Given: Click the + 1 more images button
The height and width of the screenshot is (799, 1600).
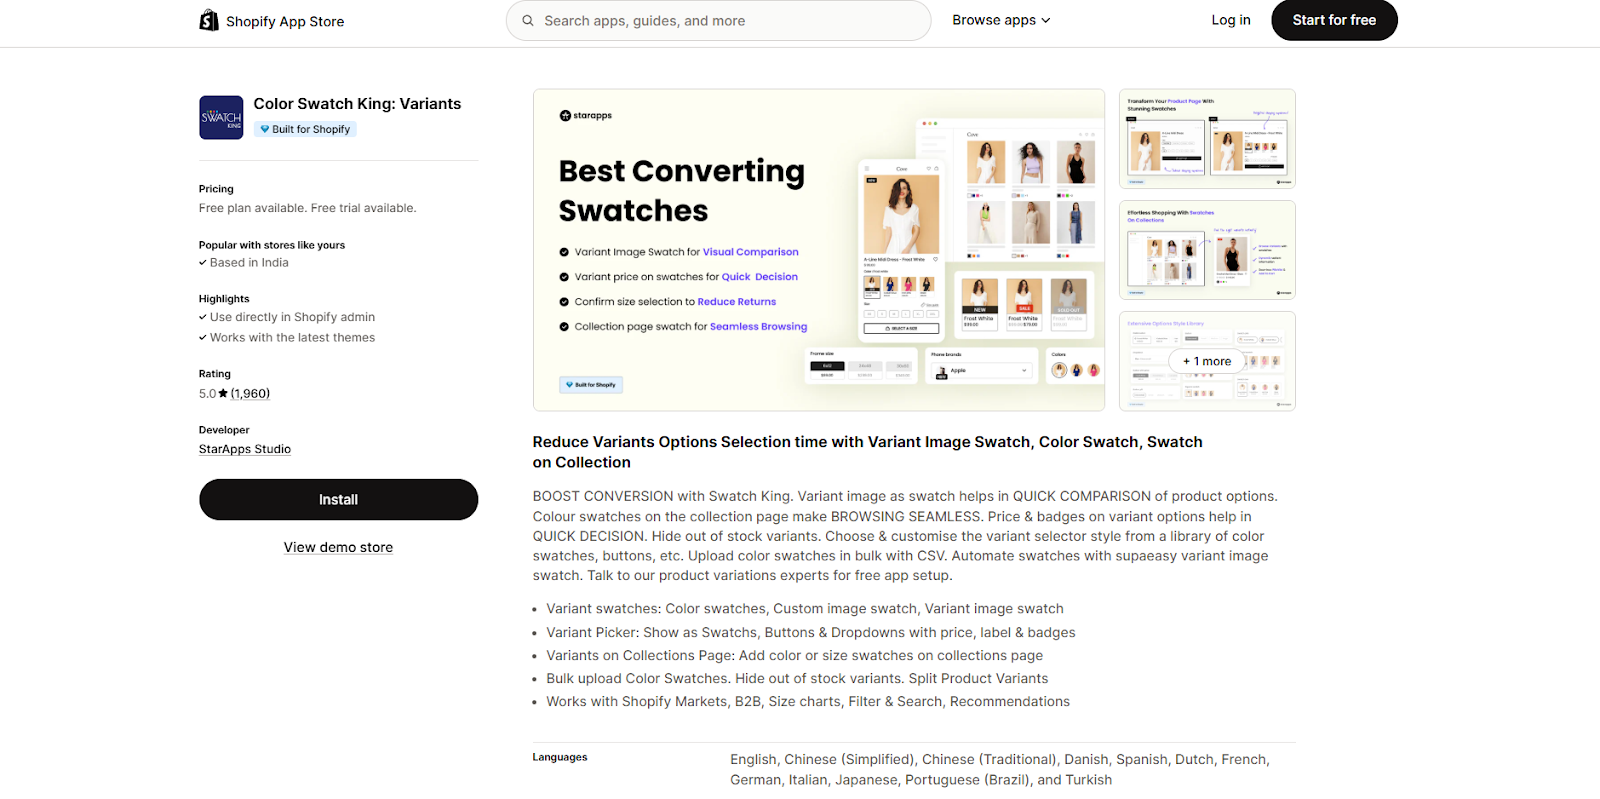Looking at the screenshot, I should [1207, 361].
